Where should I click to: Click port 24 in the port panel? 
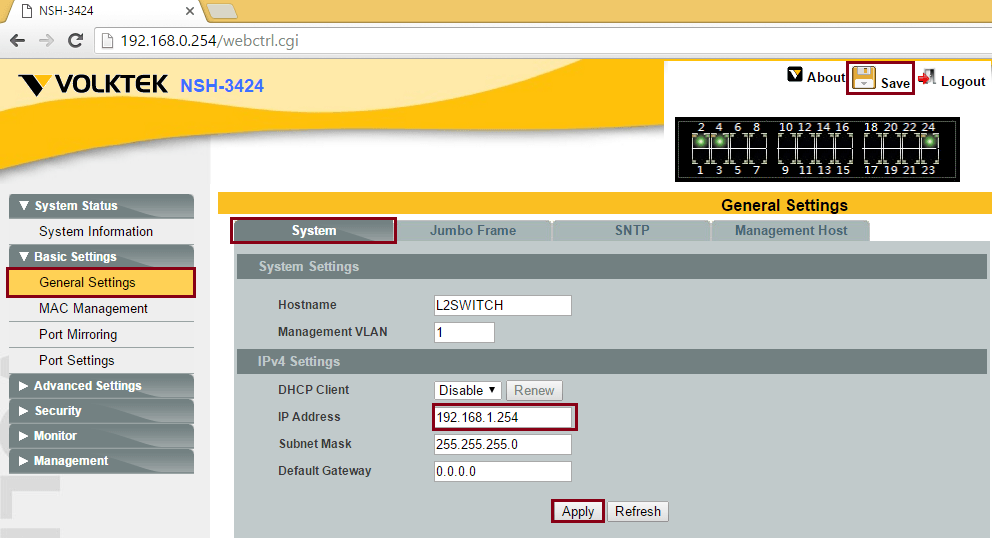tap(929, 141)
